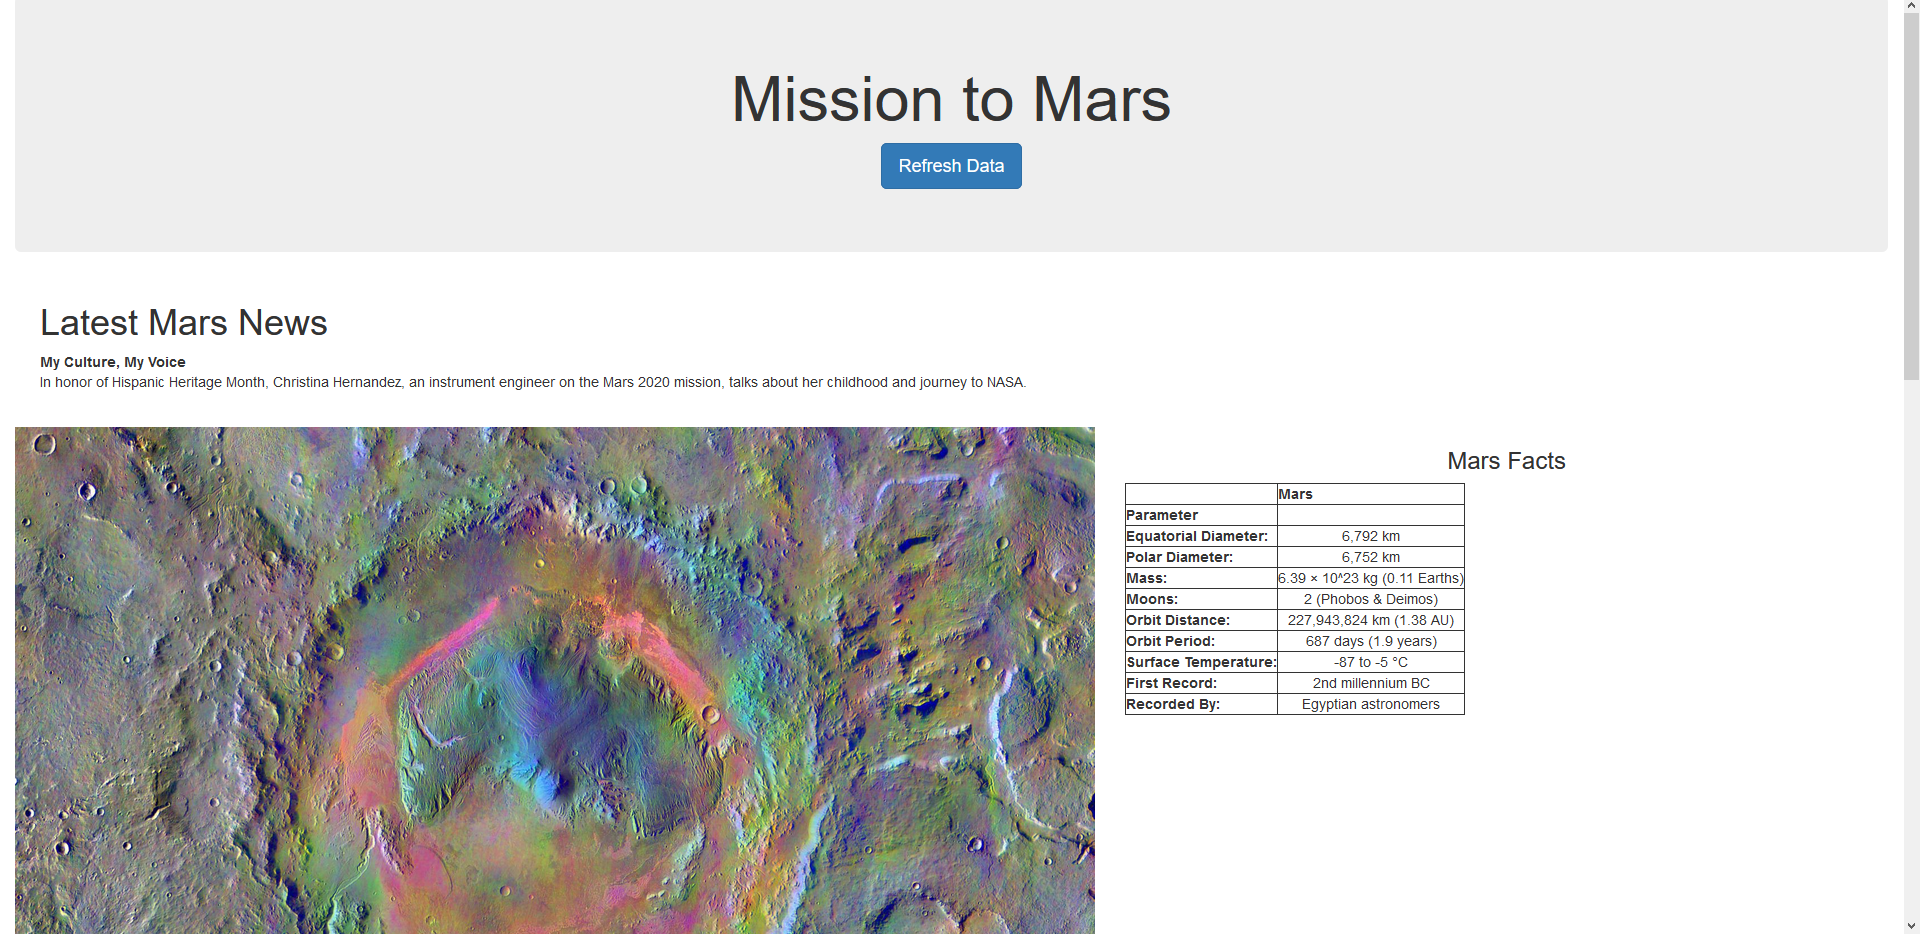Click the Refresh Data button
This screenshot has height=934, width=1920.
[951, 166]
